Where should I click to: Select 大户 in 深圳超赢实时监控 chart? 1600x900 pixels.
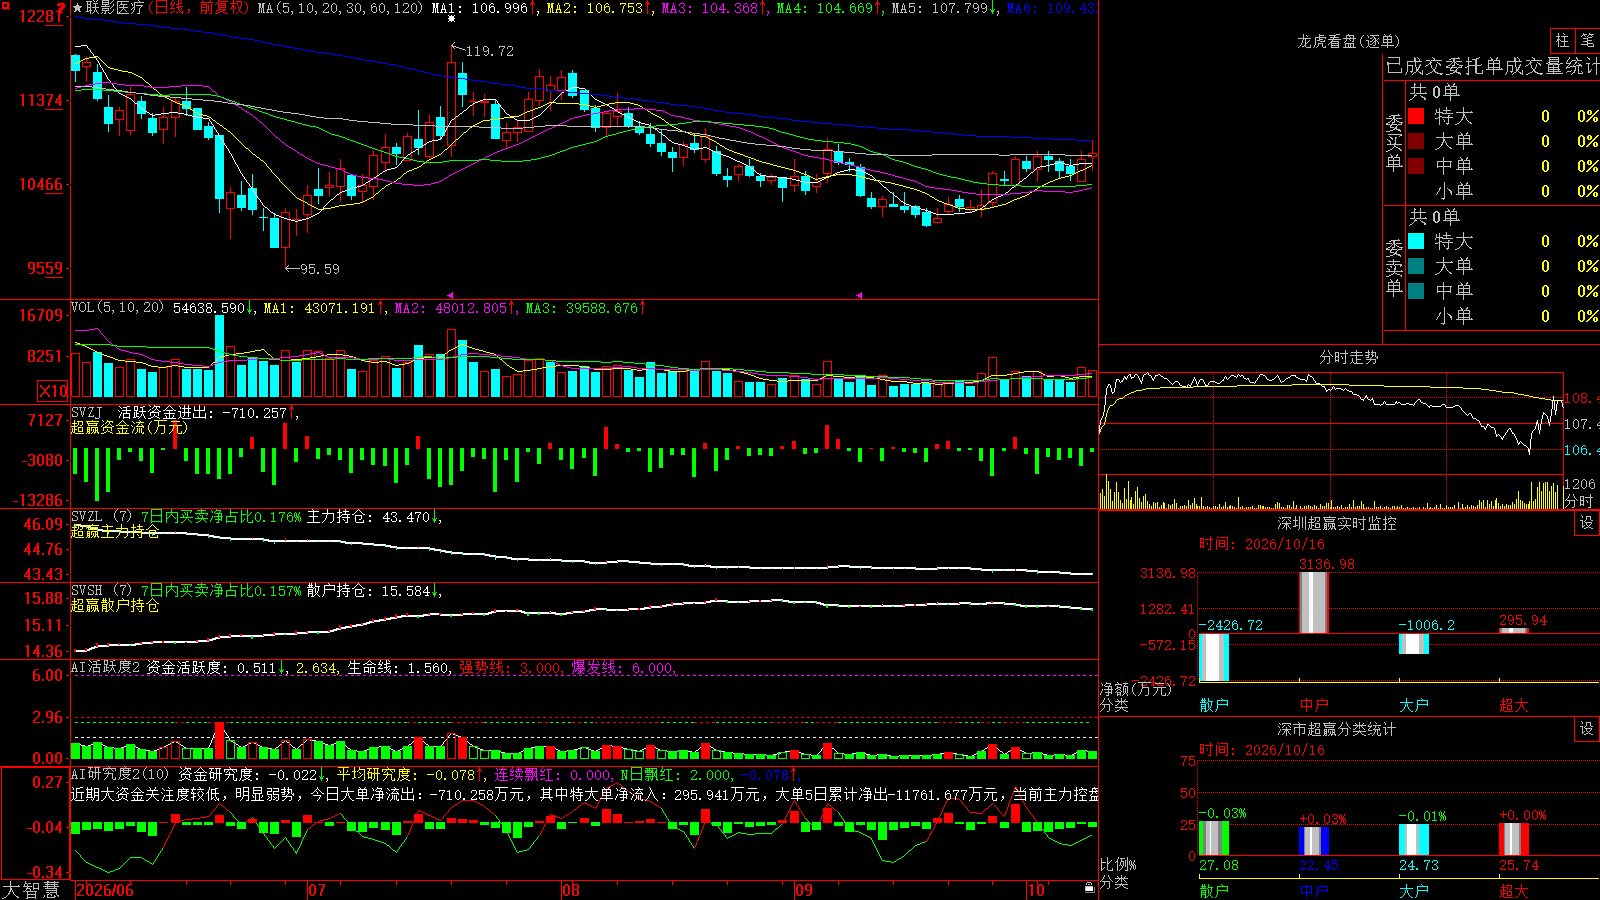click(1414, 705)
